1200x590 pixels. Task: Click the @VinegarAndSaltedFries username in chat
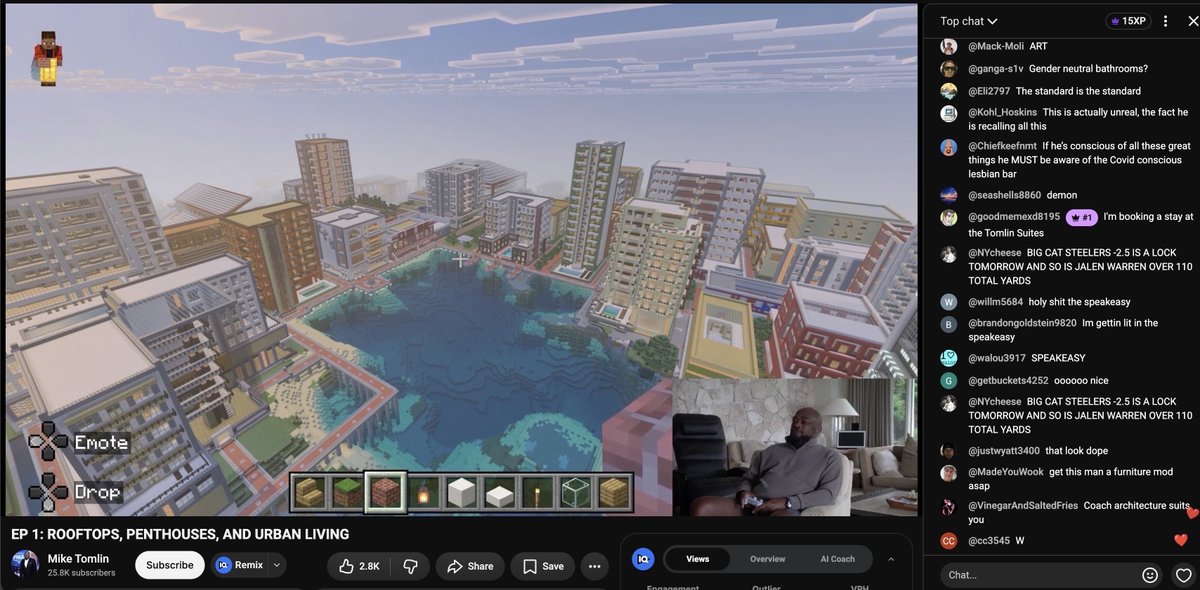click(x=1023, y=506)
